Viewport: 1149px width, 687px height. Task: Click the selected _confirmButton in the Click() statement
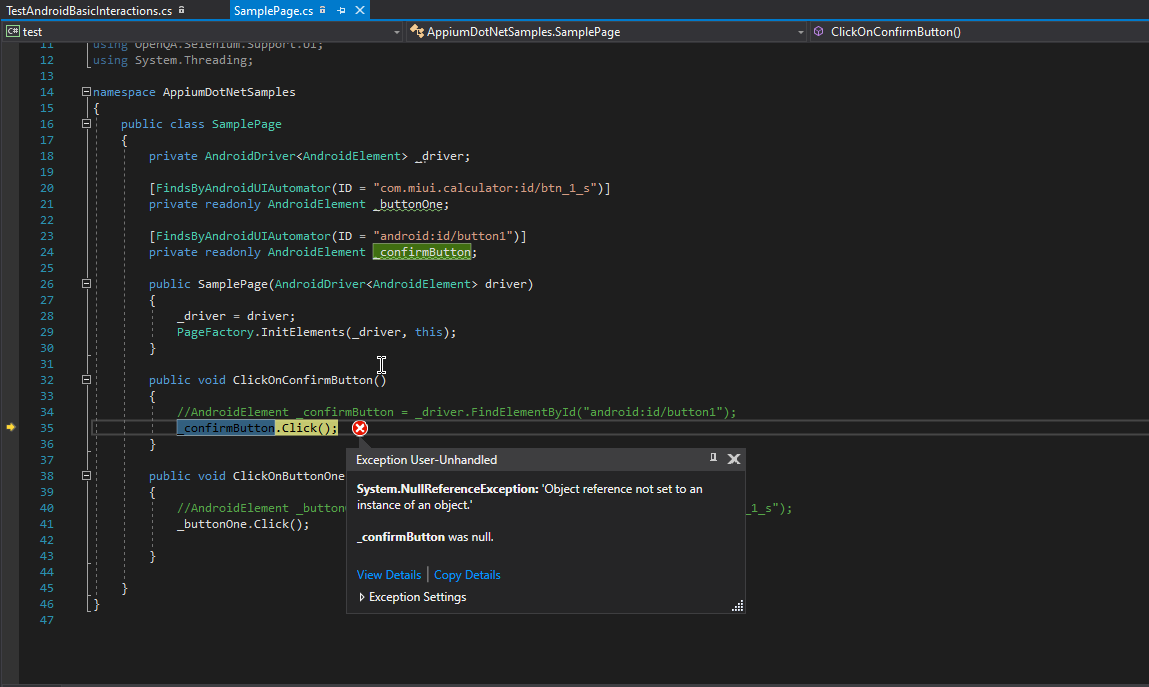226,428
